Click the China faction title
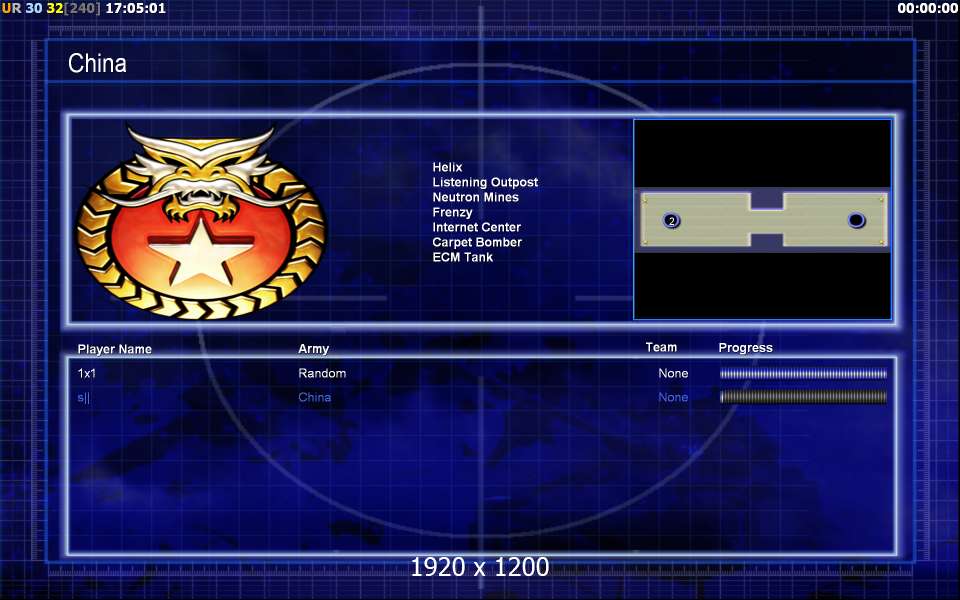Viewport: 960px width, 600px height. 97,63
